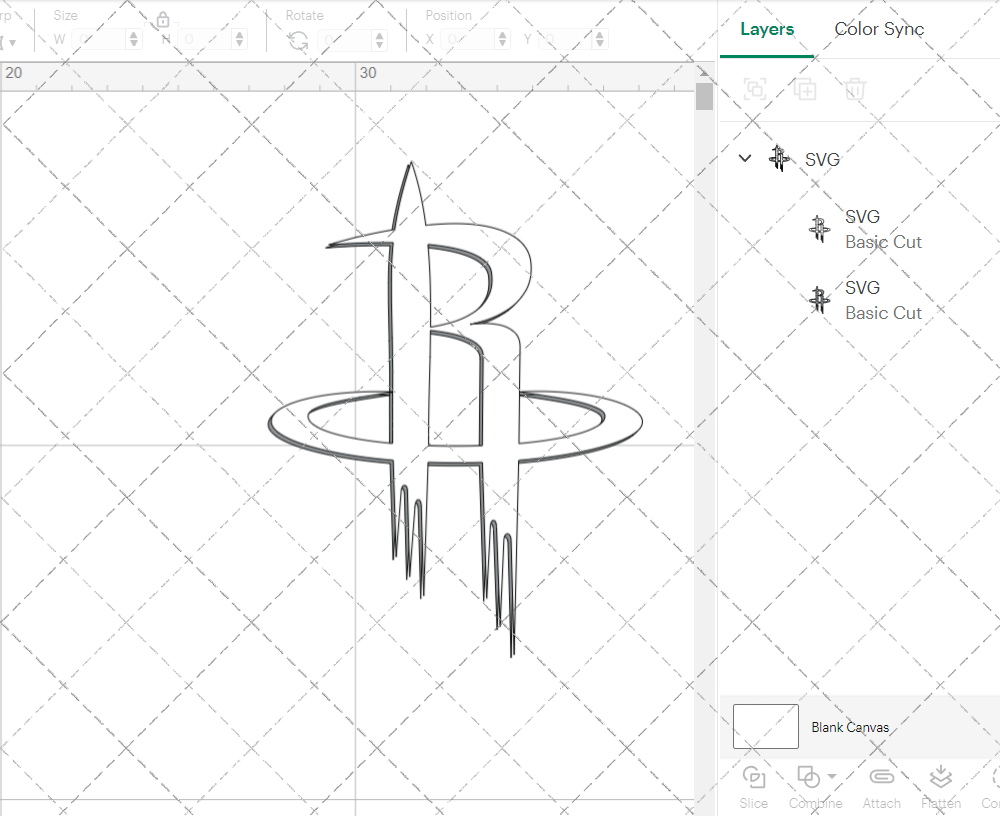
Task: Click the Flatten tool
Action: tap(941, 787)
